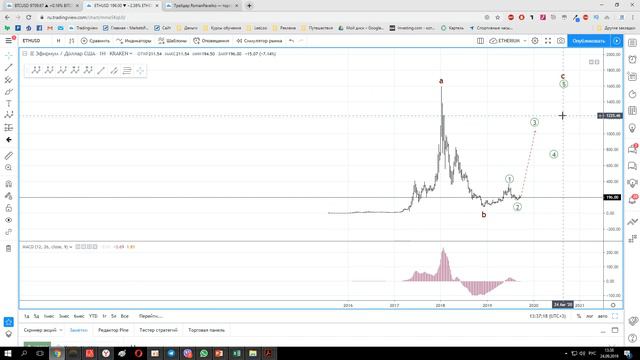Click the first Elliott wave tool in floating toolbar
640x360 pixels.
click(x=36, y=70)
